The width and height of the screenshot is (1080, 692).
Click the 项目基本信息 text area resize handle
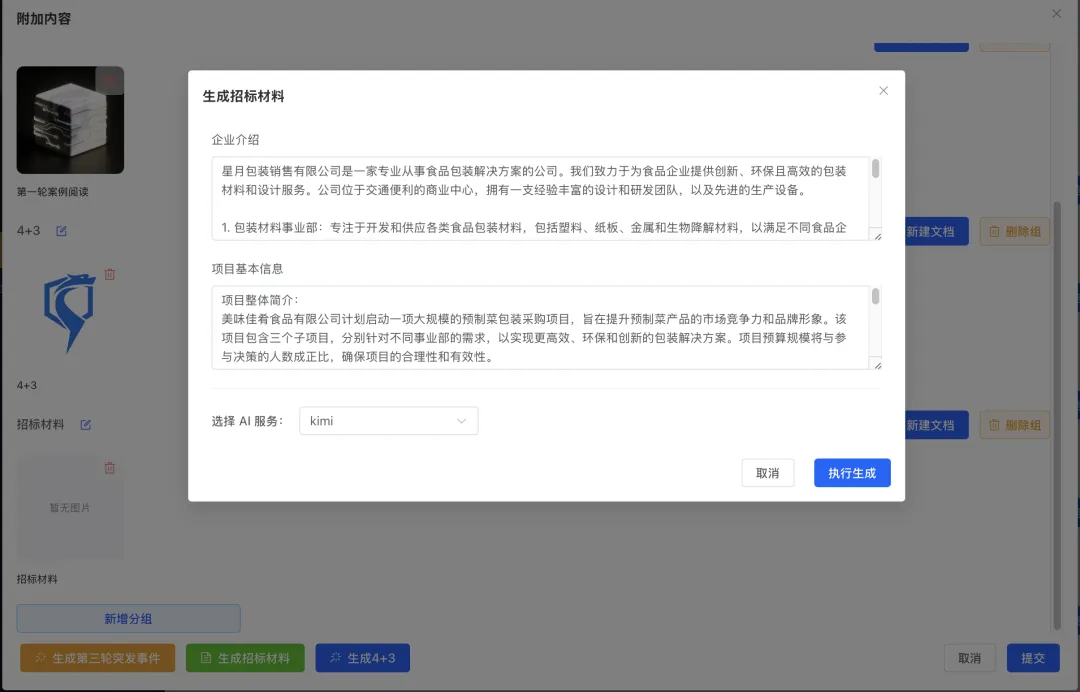(x=877, y=365)
